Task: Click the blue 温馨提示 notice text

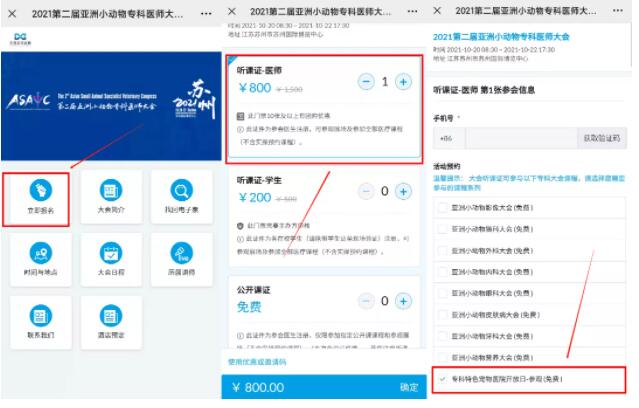Action: (529, 183)
